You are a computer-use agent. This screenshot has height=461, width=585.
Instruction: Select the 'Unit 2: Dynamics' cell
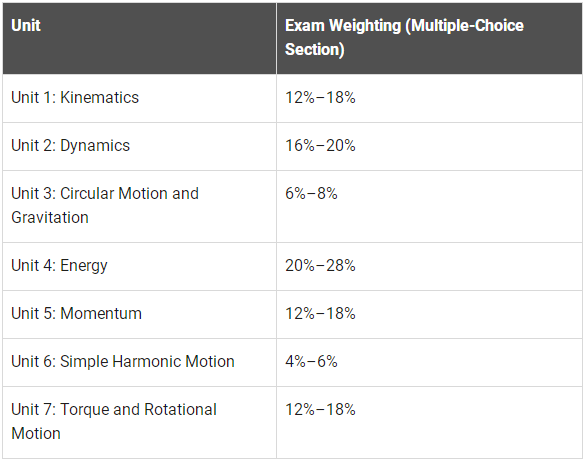click(139, 146)
